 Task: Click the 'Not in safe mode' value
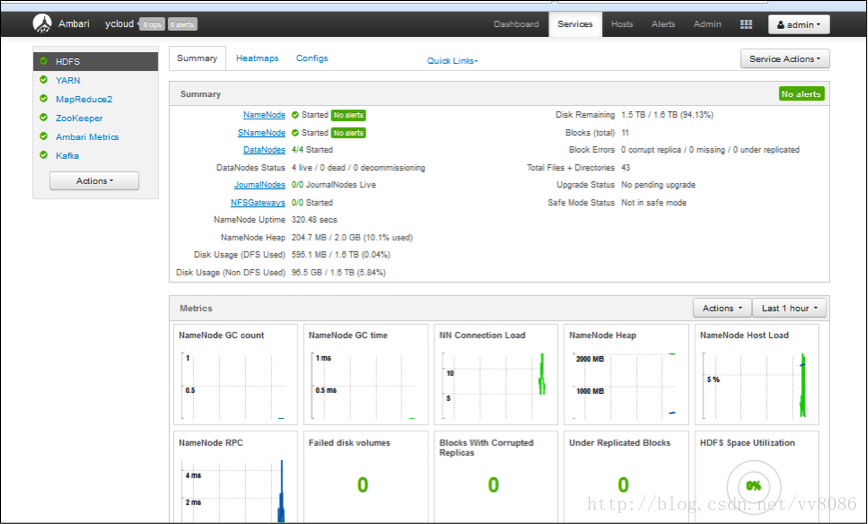point(653,203)
